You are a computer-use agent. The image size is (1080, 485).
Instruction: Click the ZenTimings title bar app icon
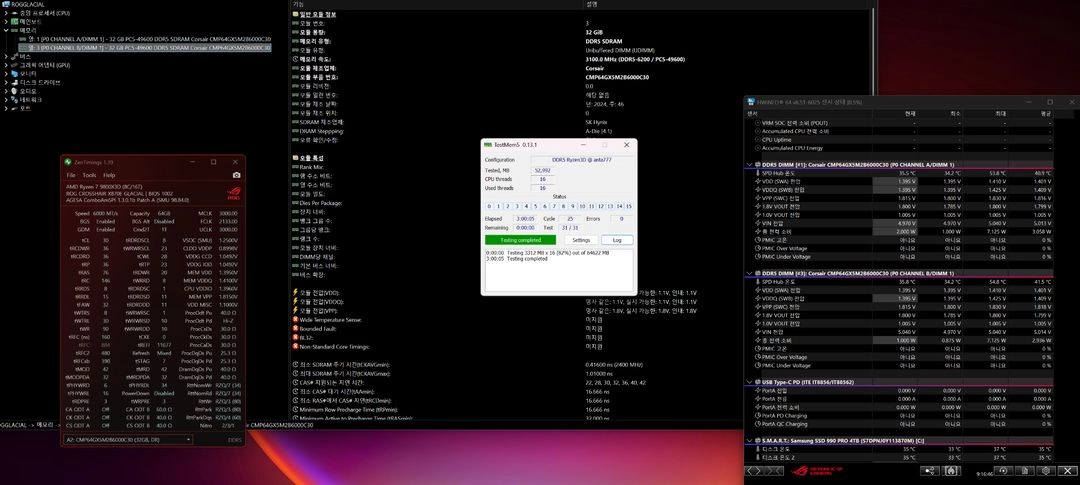[x=68, y=162]
